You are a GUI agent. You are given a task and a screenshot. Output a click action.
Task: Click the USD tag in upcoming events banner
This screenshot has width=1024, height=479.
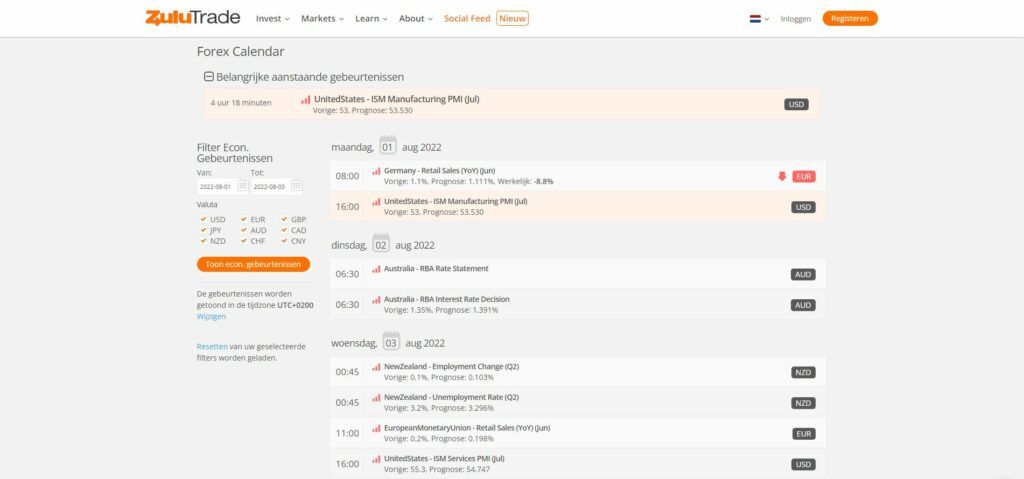(x=796, y=105)
